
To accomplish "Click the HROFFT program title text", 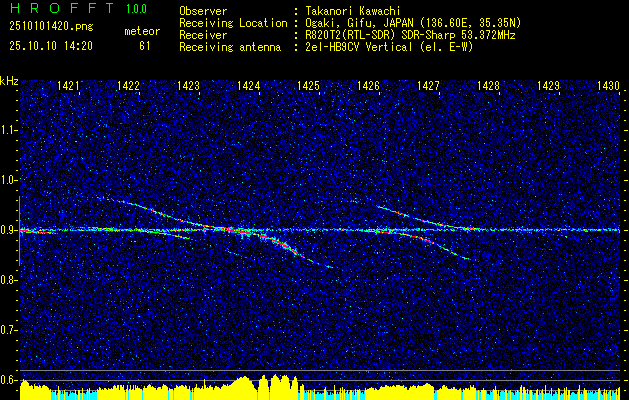I will tap(61, 8).
